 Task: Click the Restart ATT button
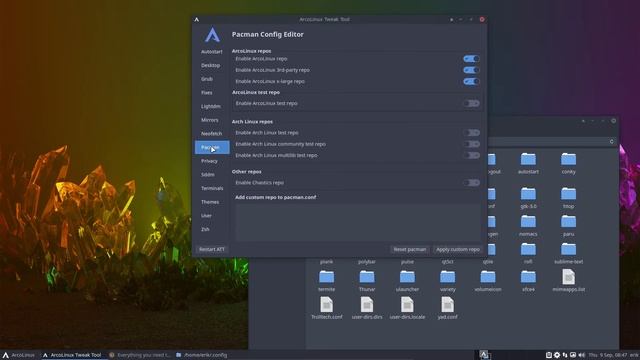[x=212, y=249]
